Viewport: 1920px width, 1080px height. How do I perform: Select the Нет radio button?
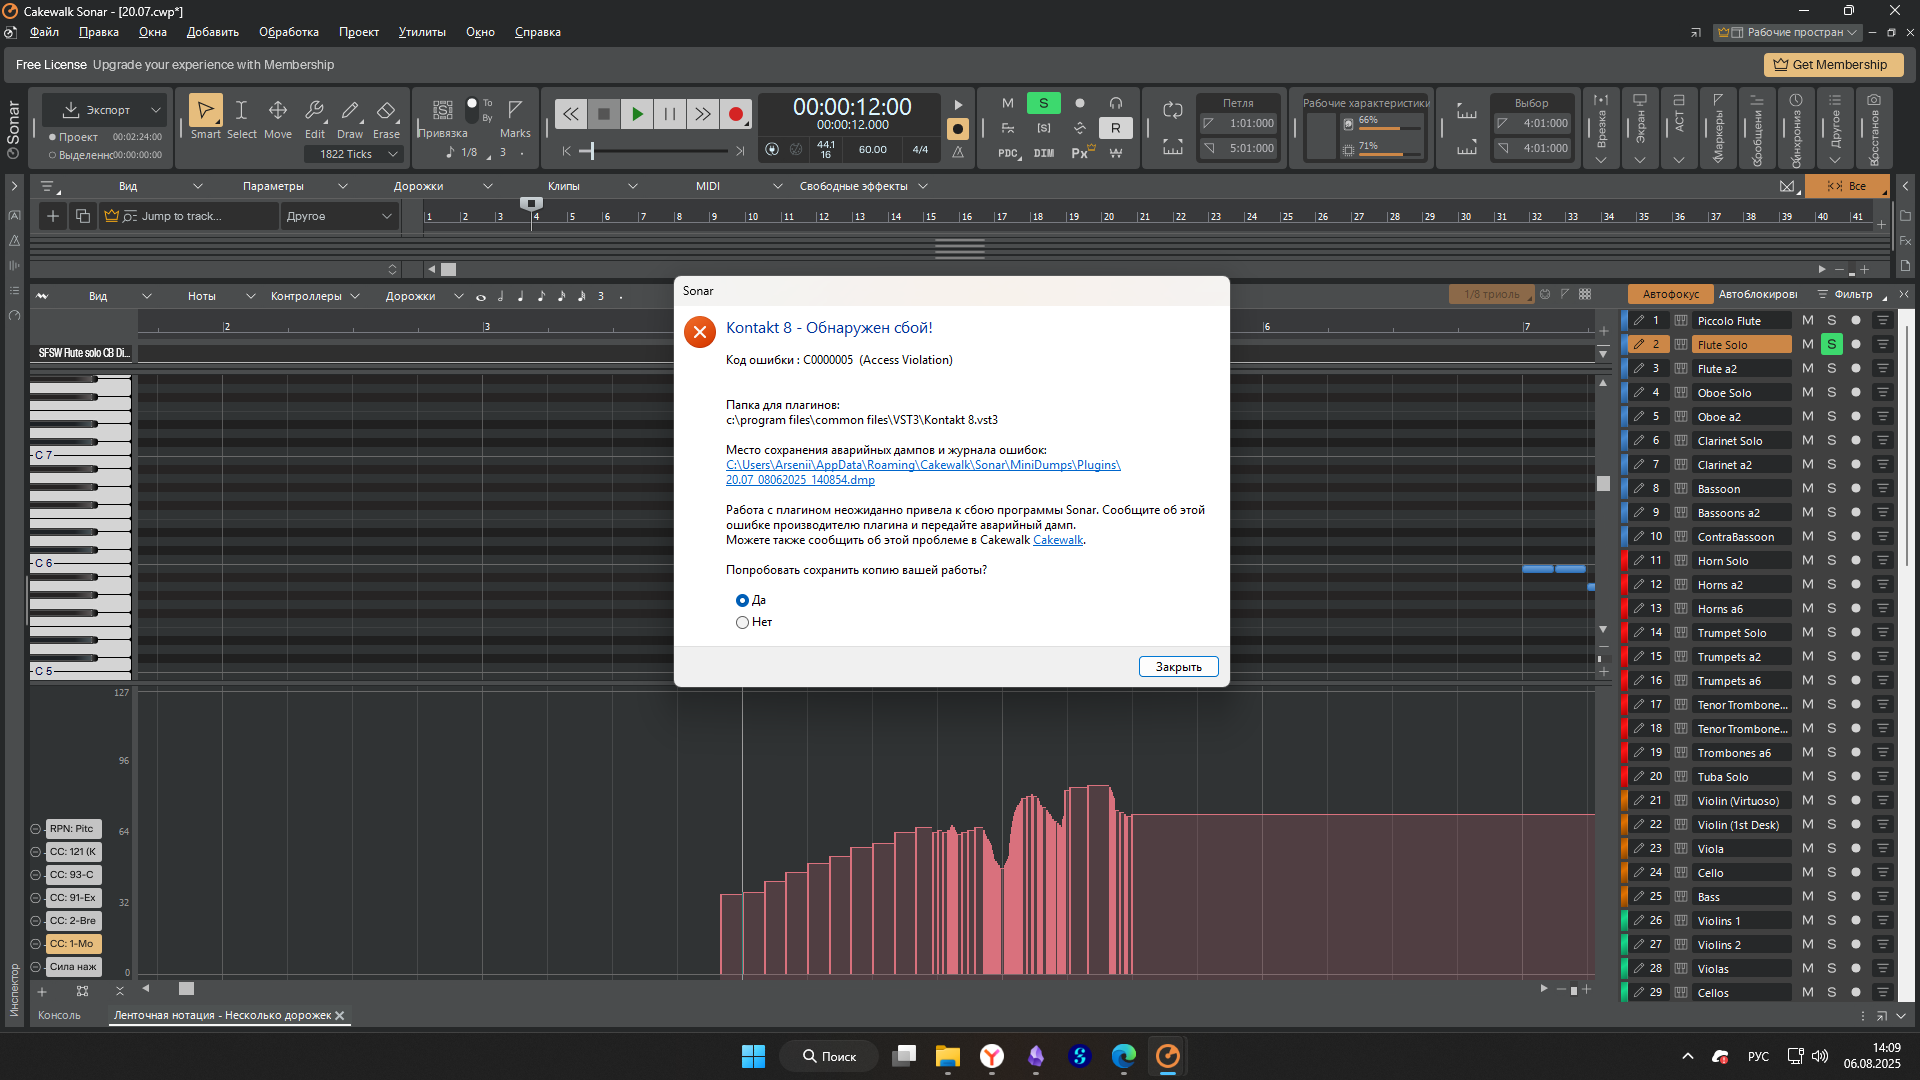742,622
